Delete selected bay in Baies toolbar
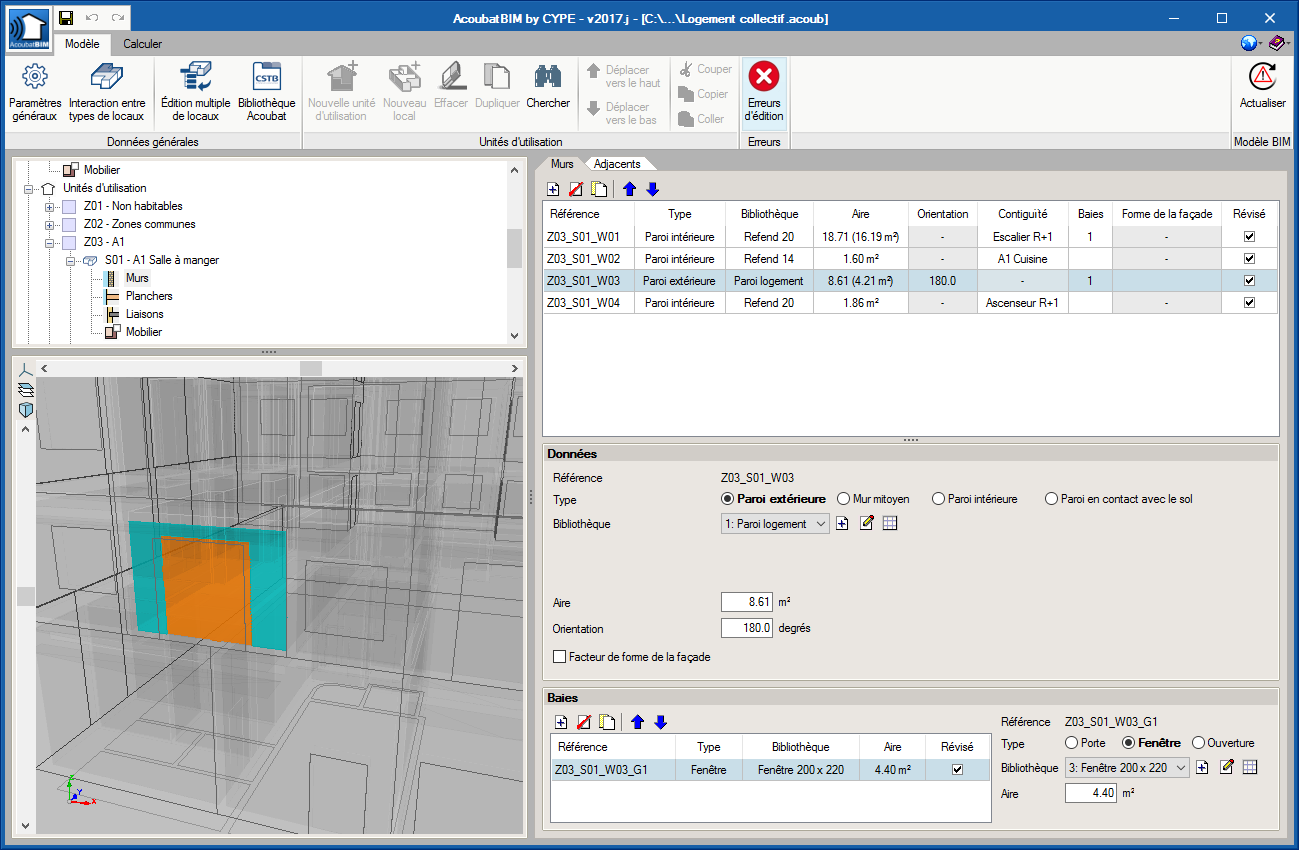This screenshot has height=850, width=1299. point(583,722)
